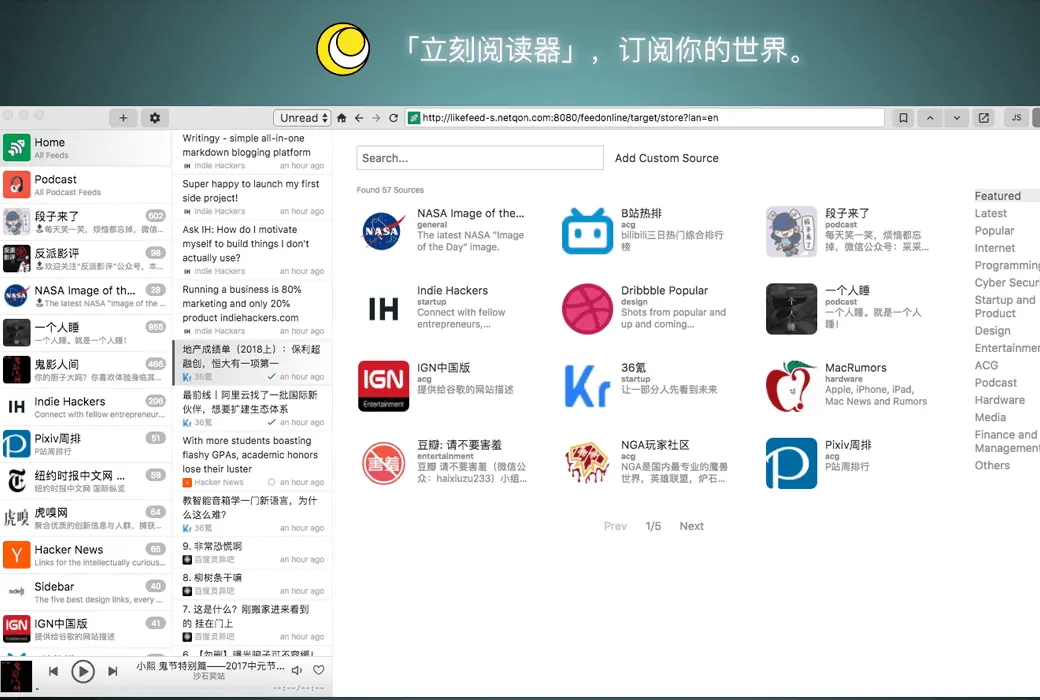Open 纽约时报中文网 feed in sidebar

(x=86, y=481)
